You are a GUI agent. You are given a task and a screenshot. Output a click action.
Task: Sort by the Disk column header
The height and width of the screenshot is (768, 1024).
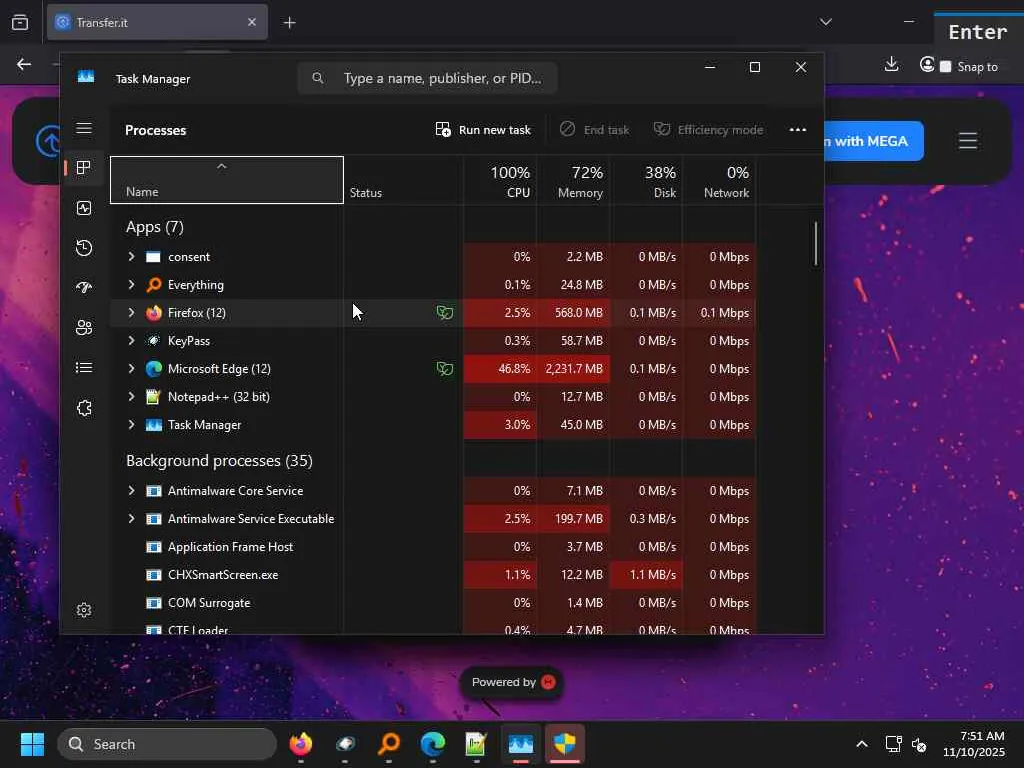point(647,180)
